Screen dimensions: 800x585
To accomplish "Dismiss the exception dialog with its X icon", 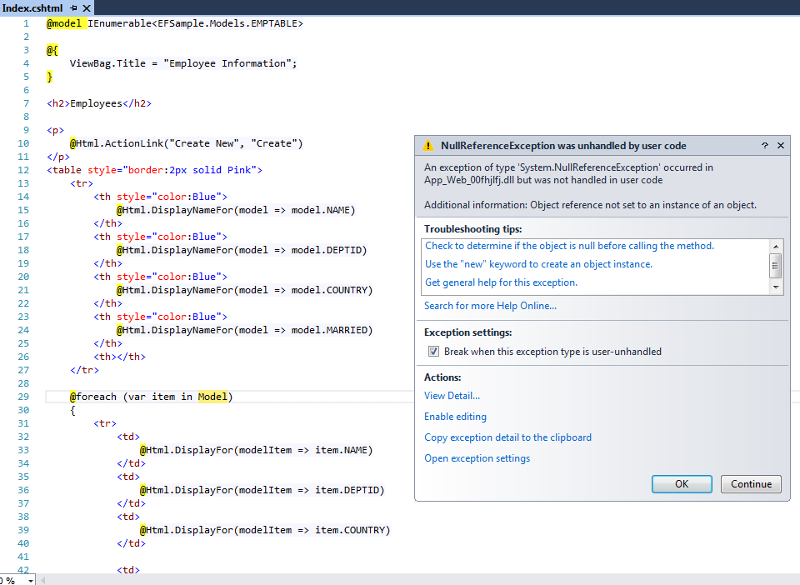I will pyautogui.click(x=781, y=145).
